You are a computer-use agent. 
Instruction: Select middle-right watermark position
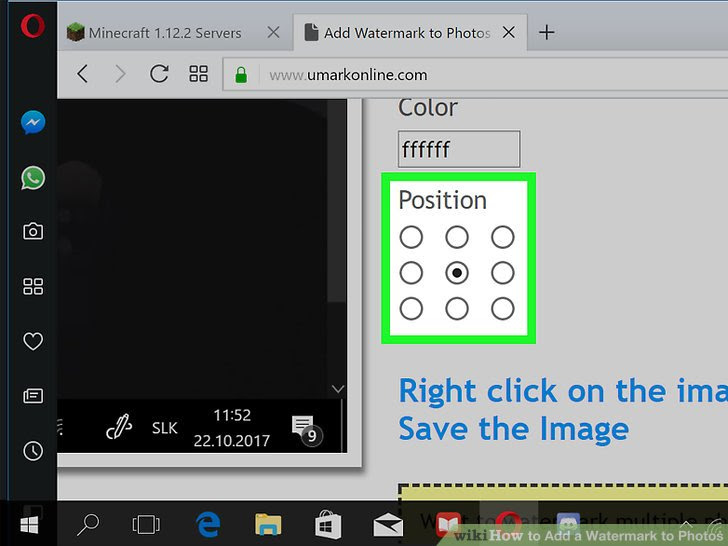tap(503, 273)
